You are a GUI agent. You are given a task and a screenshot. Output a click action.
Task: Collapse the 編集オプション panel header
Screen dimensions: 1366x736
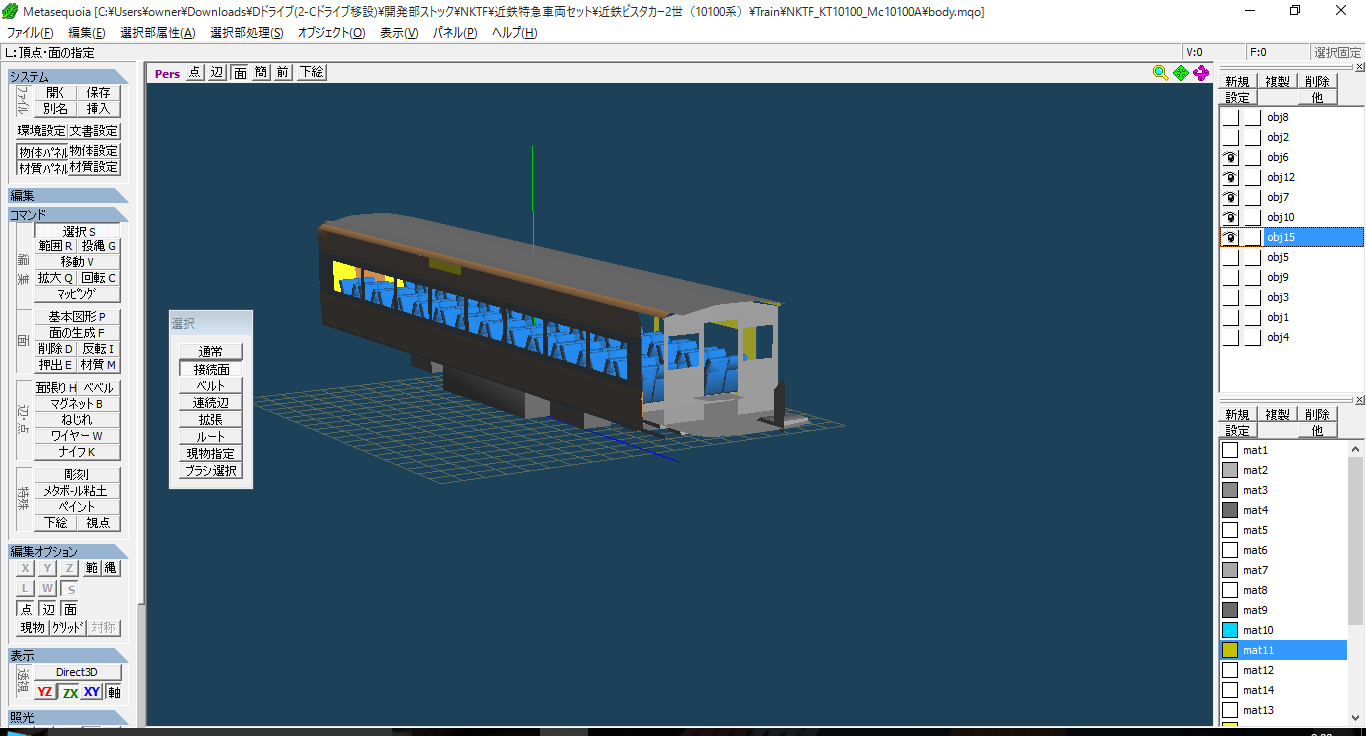[68, 552]
